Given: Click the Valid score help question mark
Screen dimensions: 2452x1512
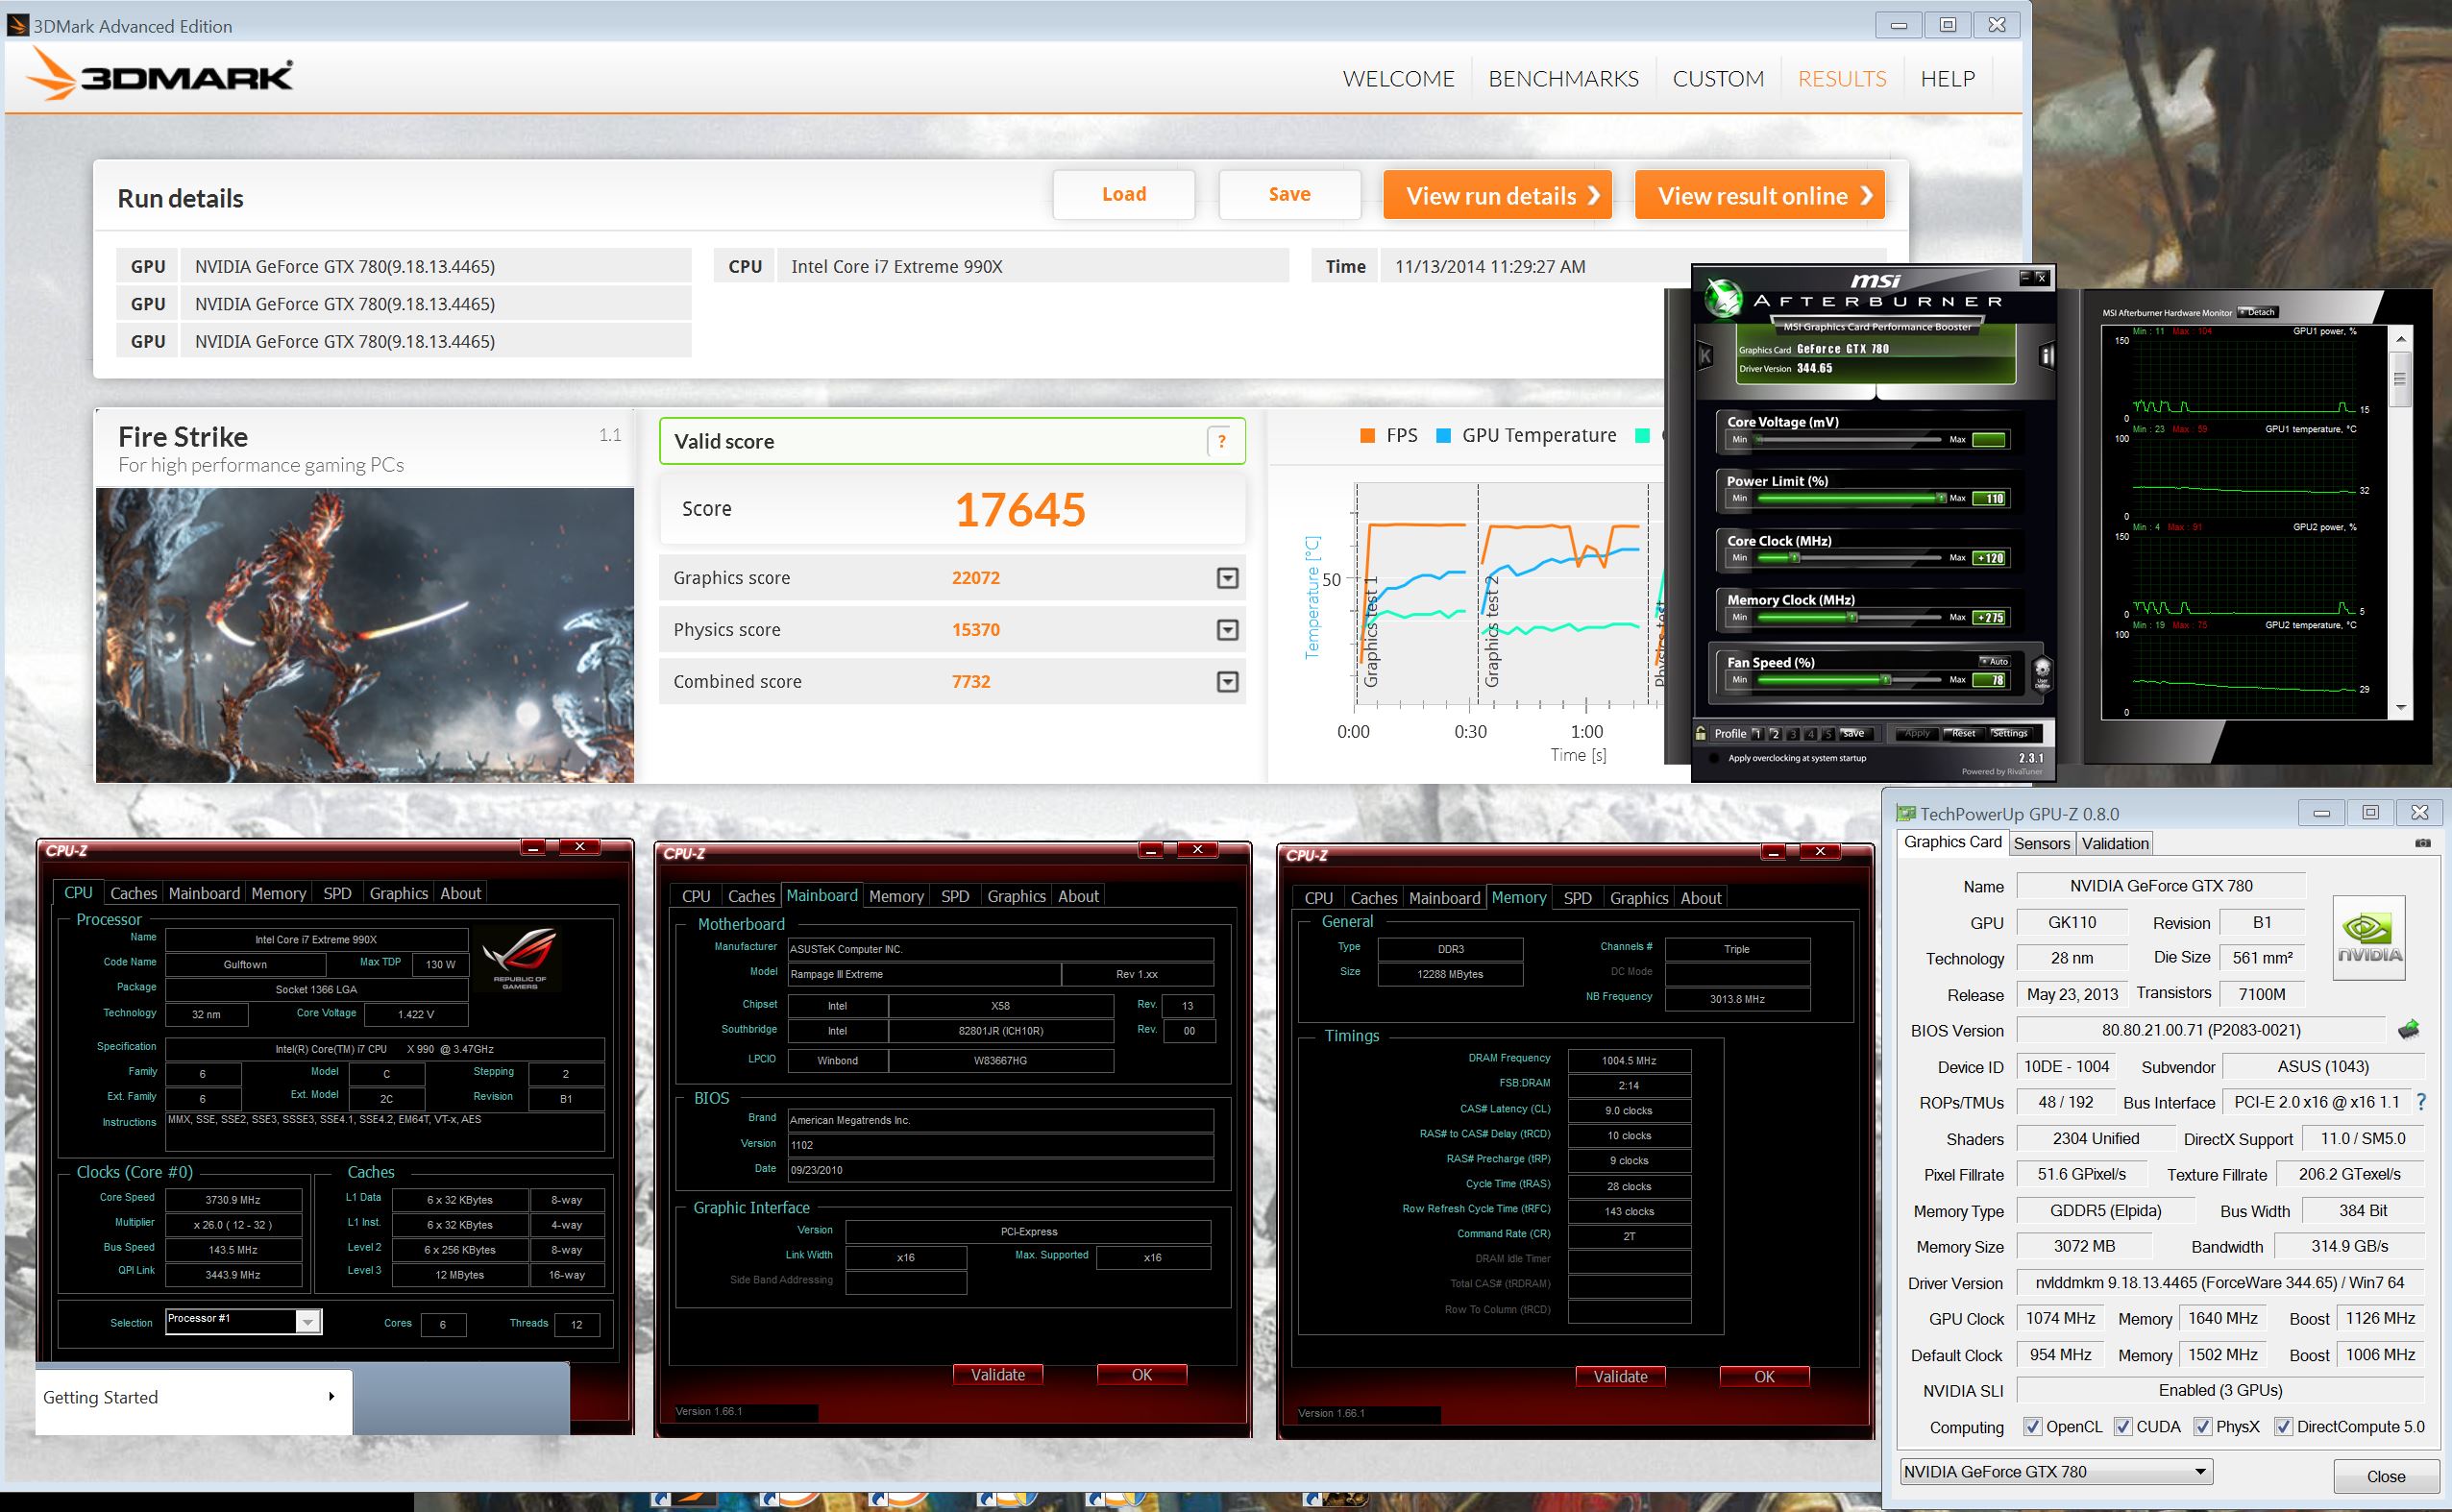Looking at the screenshot, I should click(1220, 441).
